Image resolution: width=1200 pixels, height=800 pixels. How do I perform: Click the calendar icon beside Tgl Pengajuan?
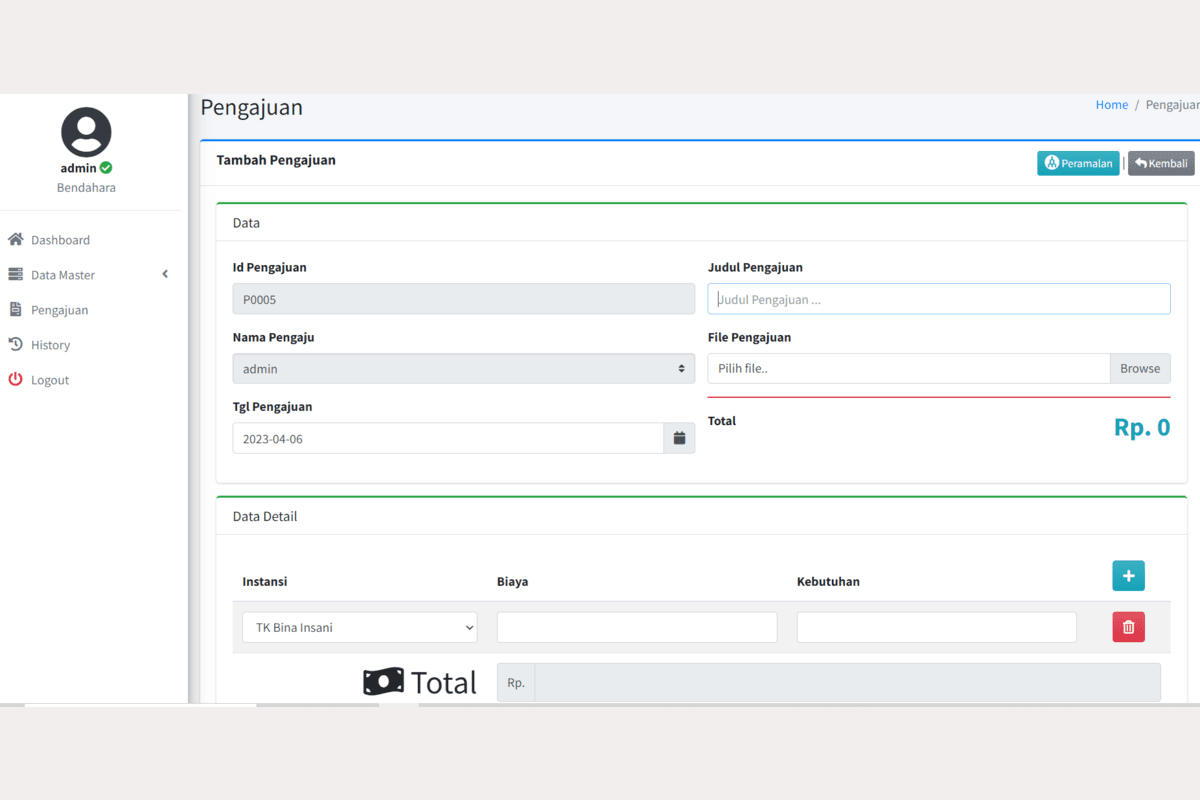coord(679,438)
